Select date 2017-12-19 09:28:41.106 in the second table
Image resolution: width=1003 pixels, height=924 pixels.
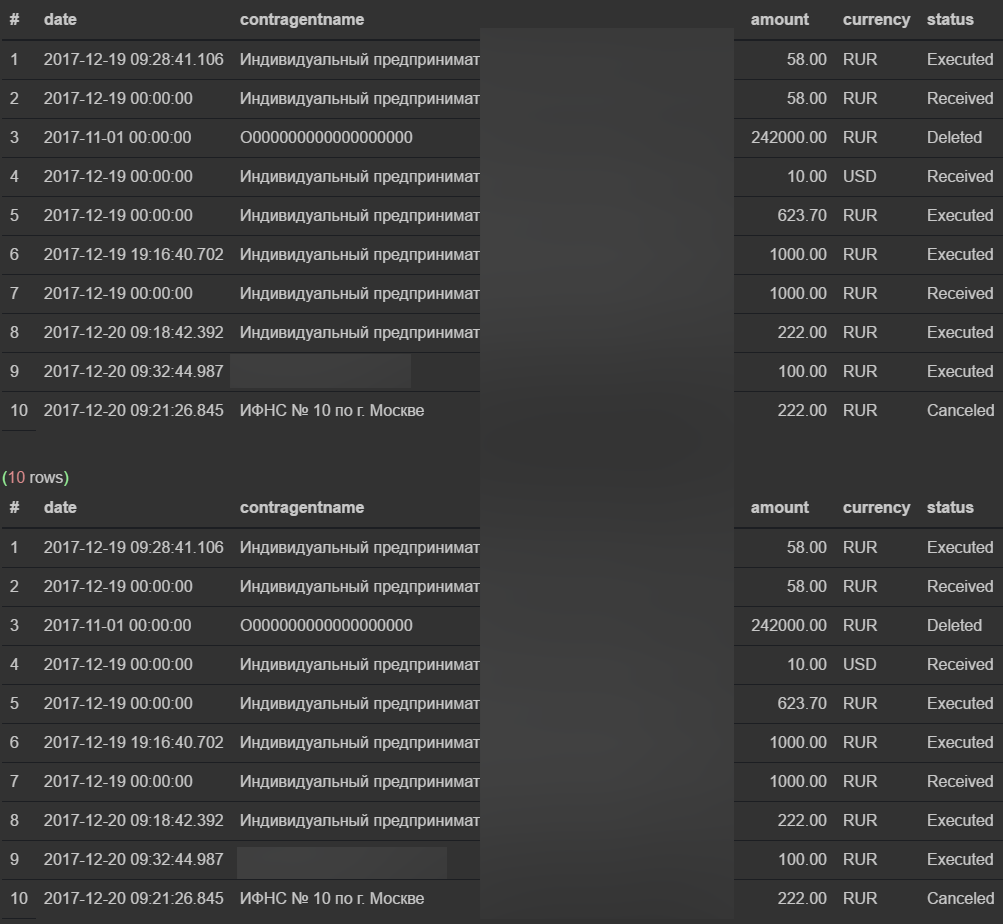[x=134, y=548]
